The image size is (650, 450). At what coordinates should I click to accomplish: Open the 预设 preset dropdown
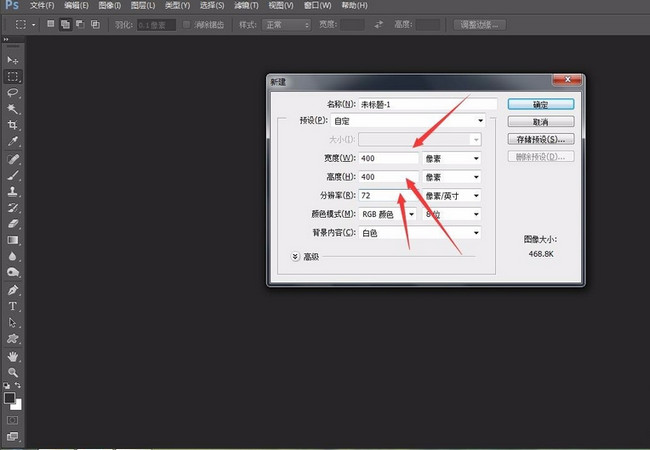pos(408,121)
